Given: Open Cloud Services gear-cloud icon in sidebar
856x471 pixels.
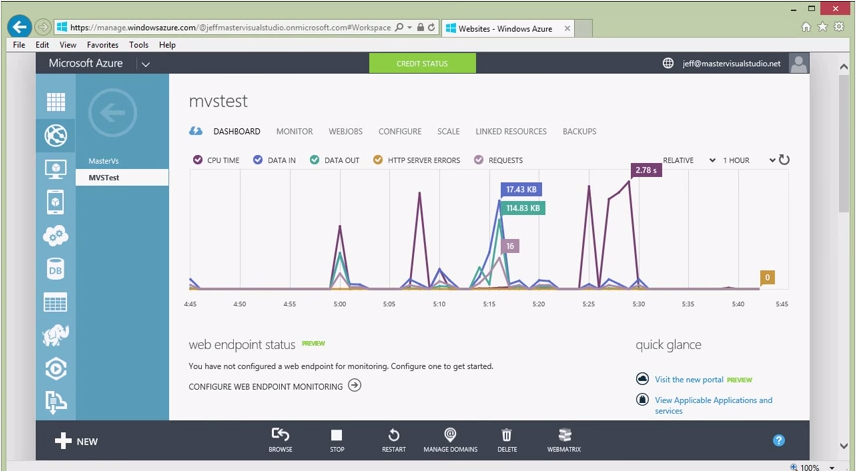Looking at the screenshot, I should tap(56, 236).
